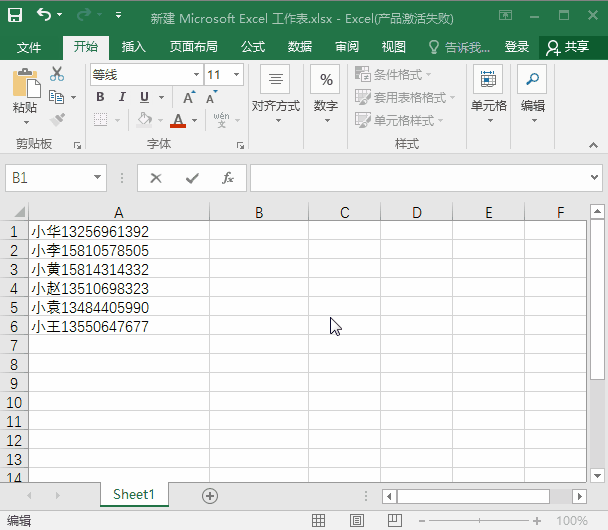Open the 插入 ribbon tab
The height and width of the screenshot is (530, 608).
[133, 47]
